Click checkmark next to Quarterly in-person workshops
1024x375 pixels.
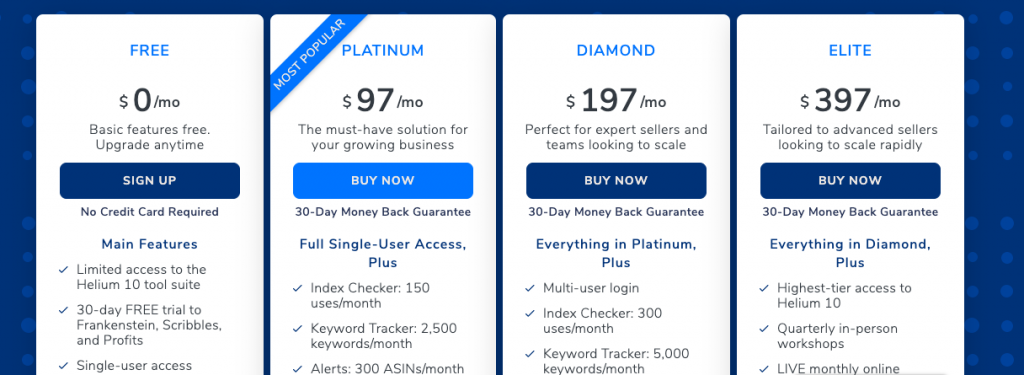[764, 328]
